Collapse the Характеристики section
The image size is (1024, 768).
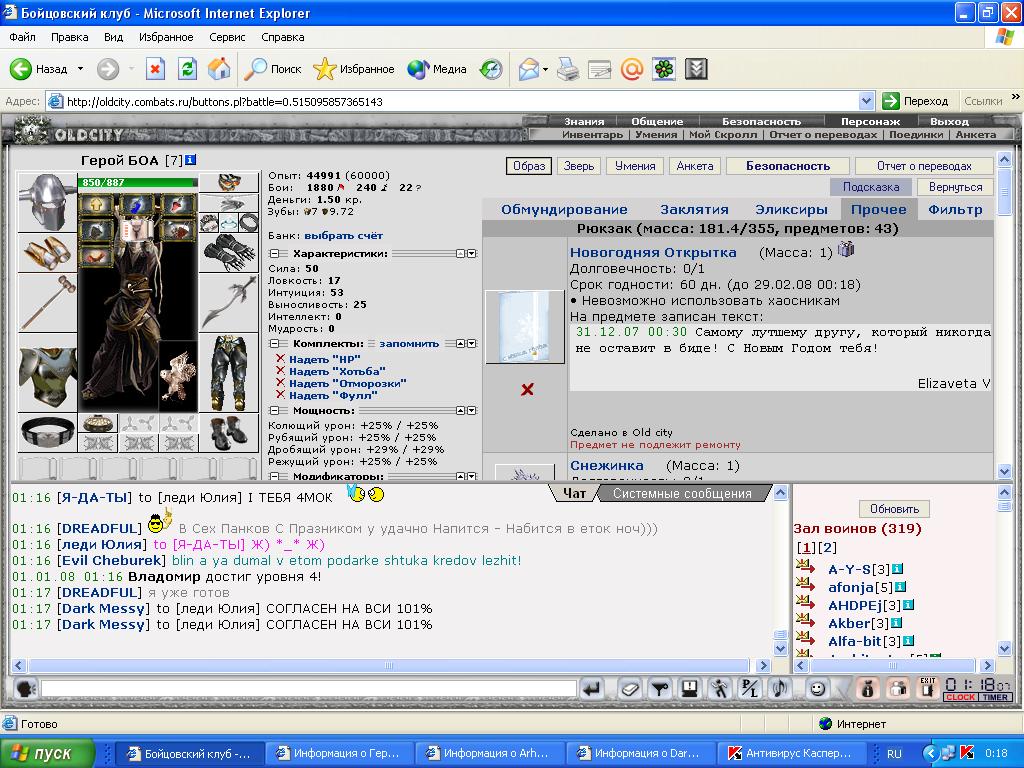274,253
